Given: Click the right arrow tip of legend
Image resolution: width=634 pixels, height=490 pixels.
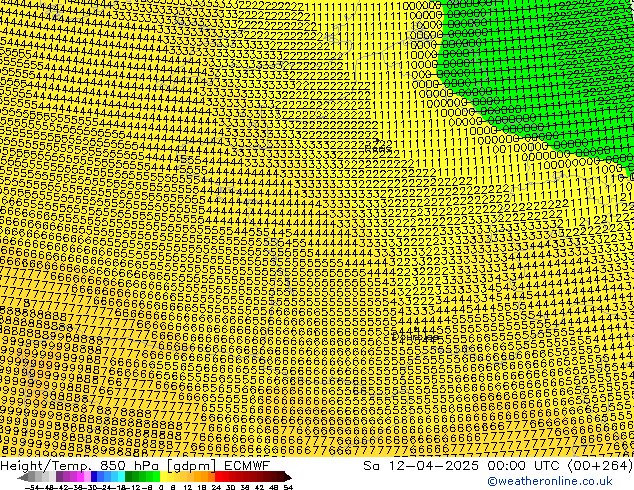Looking at the screenshot, I should [x=290, y=478].
